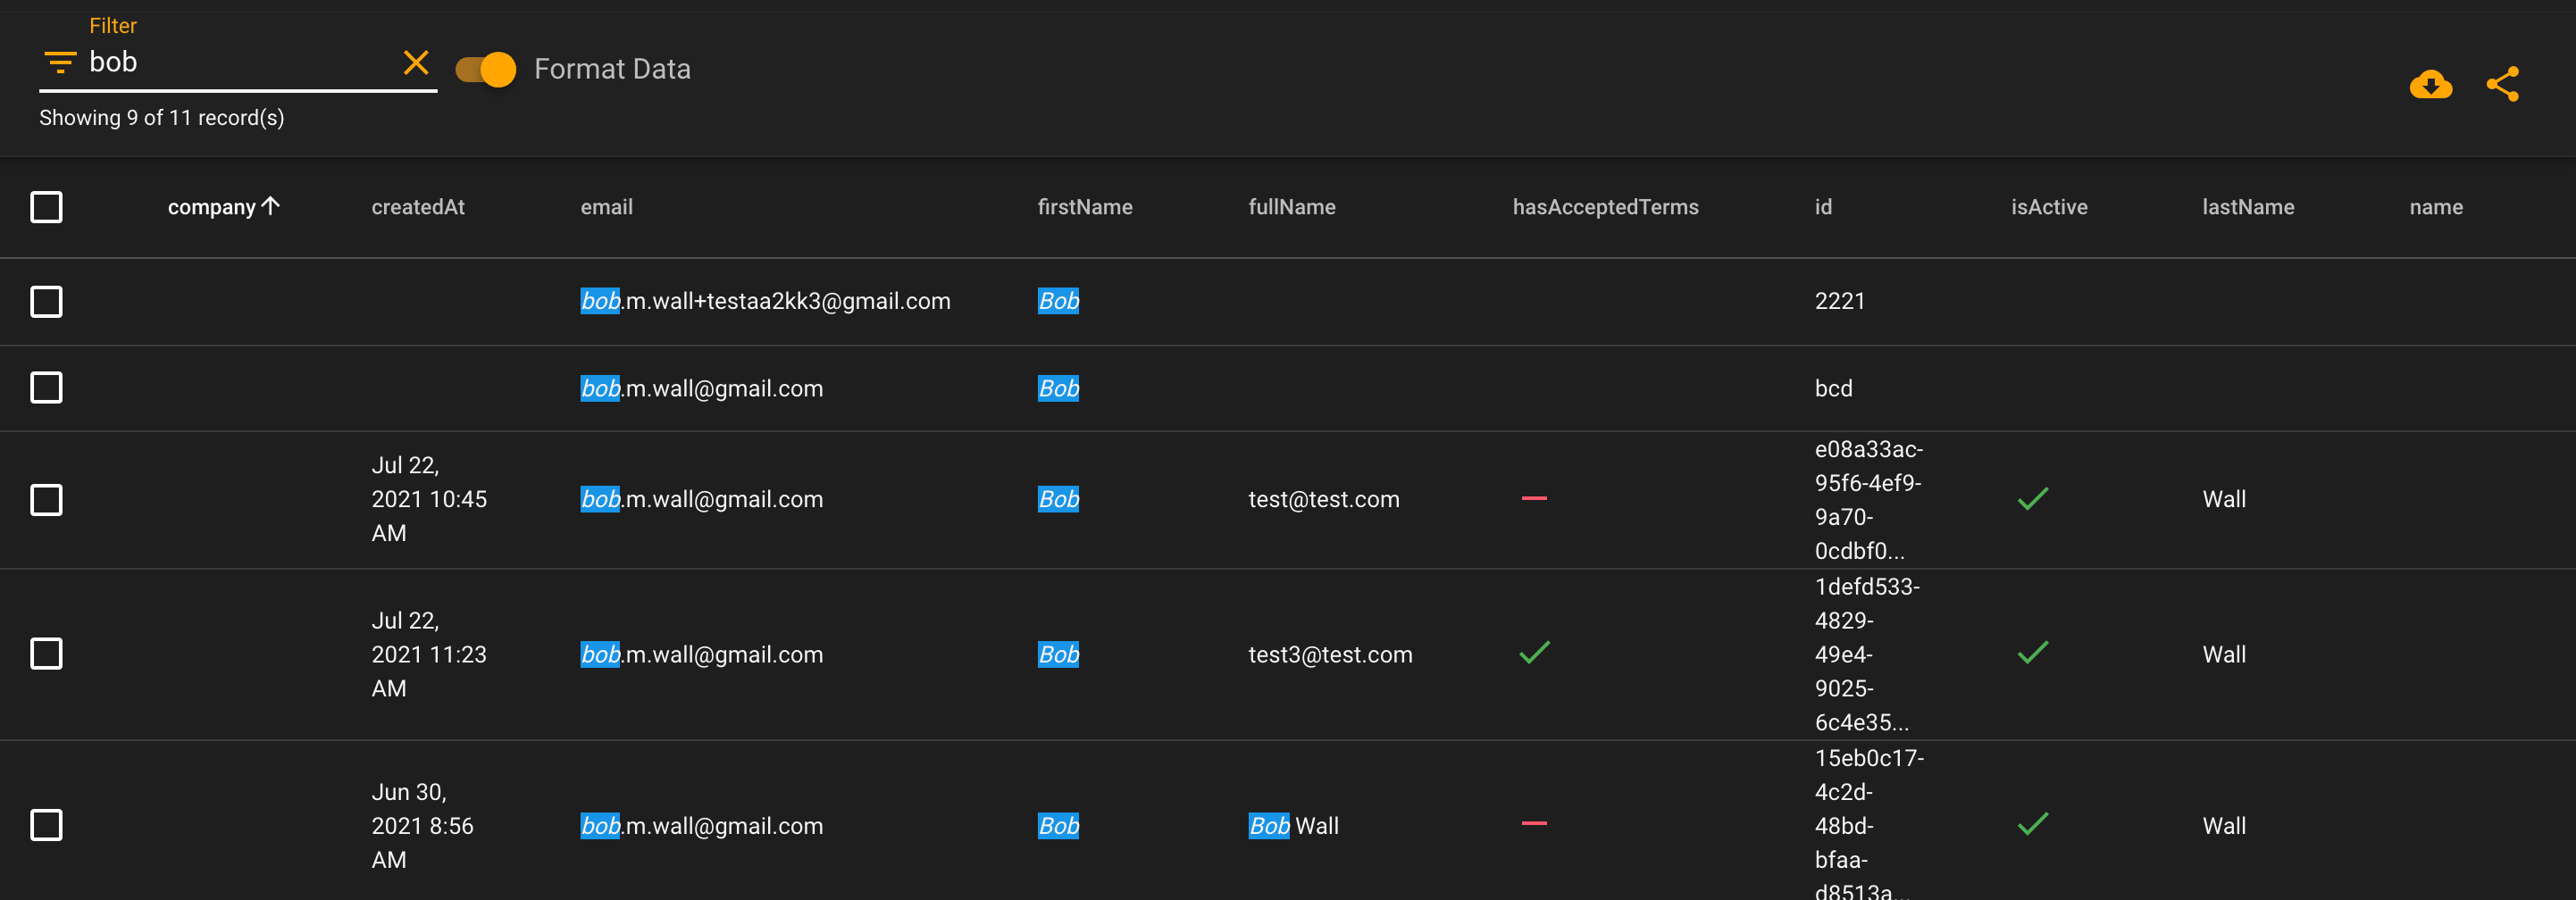Click isActive checkmark in test@test.com row
Image resolution: width=2576 pixels, height=900 pixels.
pos(2033,498)
